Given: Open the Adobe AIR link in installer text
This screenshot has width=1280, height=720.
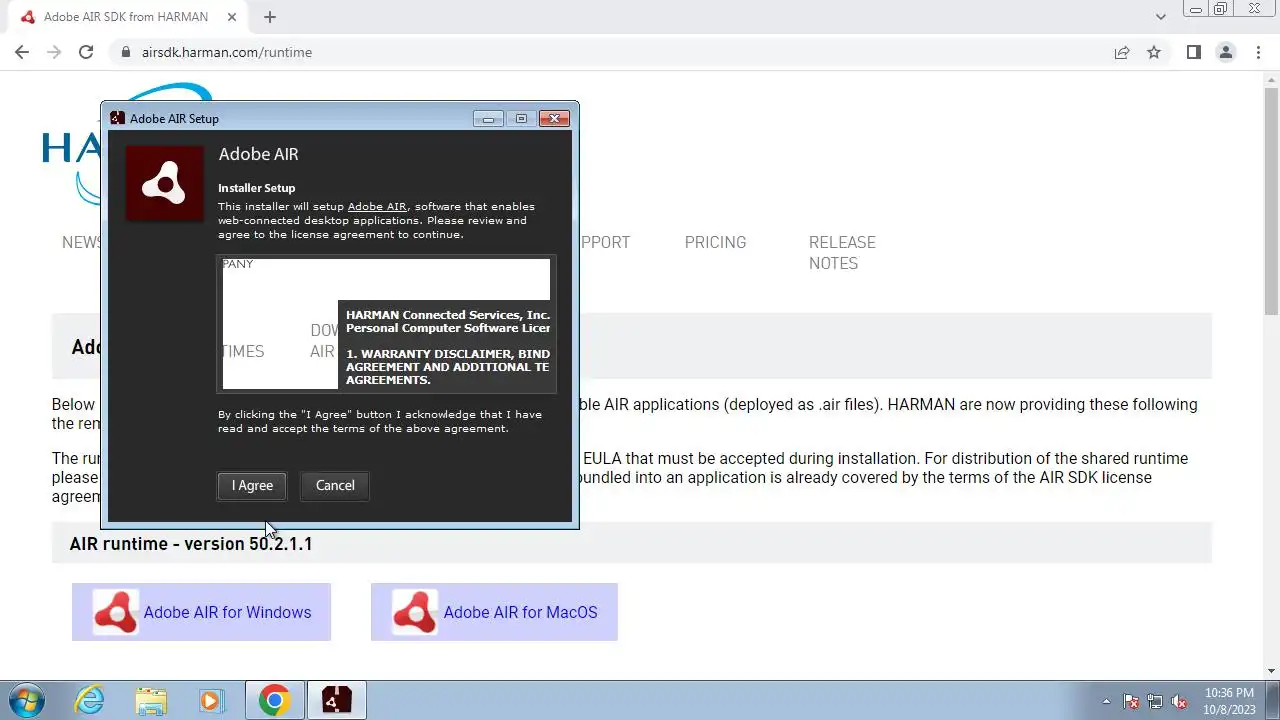Looking at the screenshot, I should coord(377,207).
